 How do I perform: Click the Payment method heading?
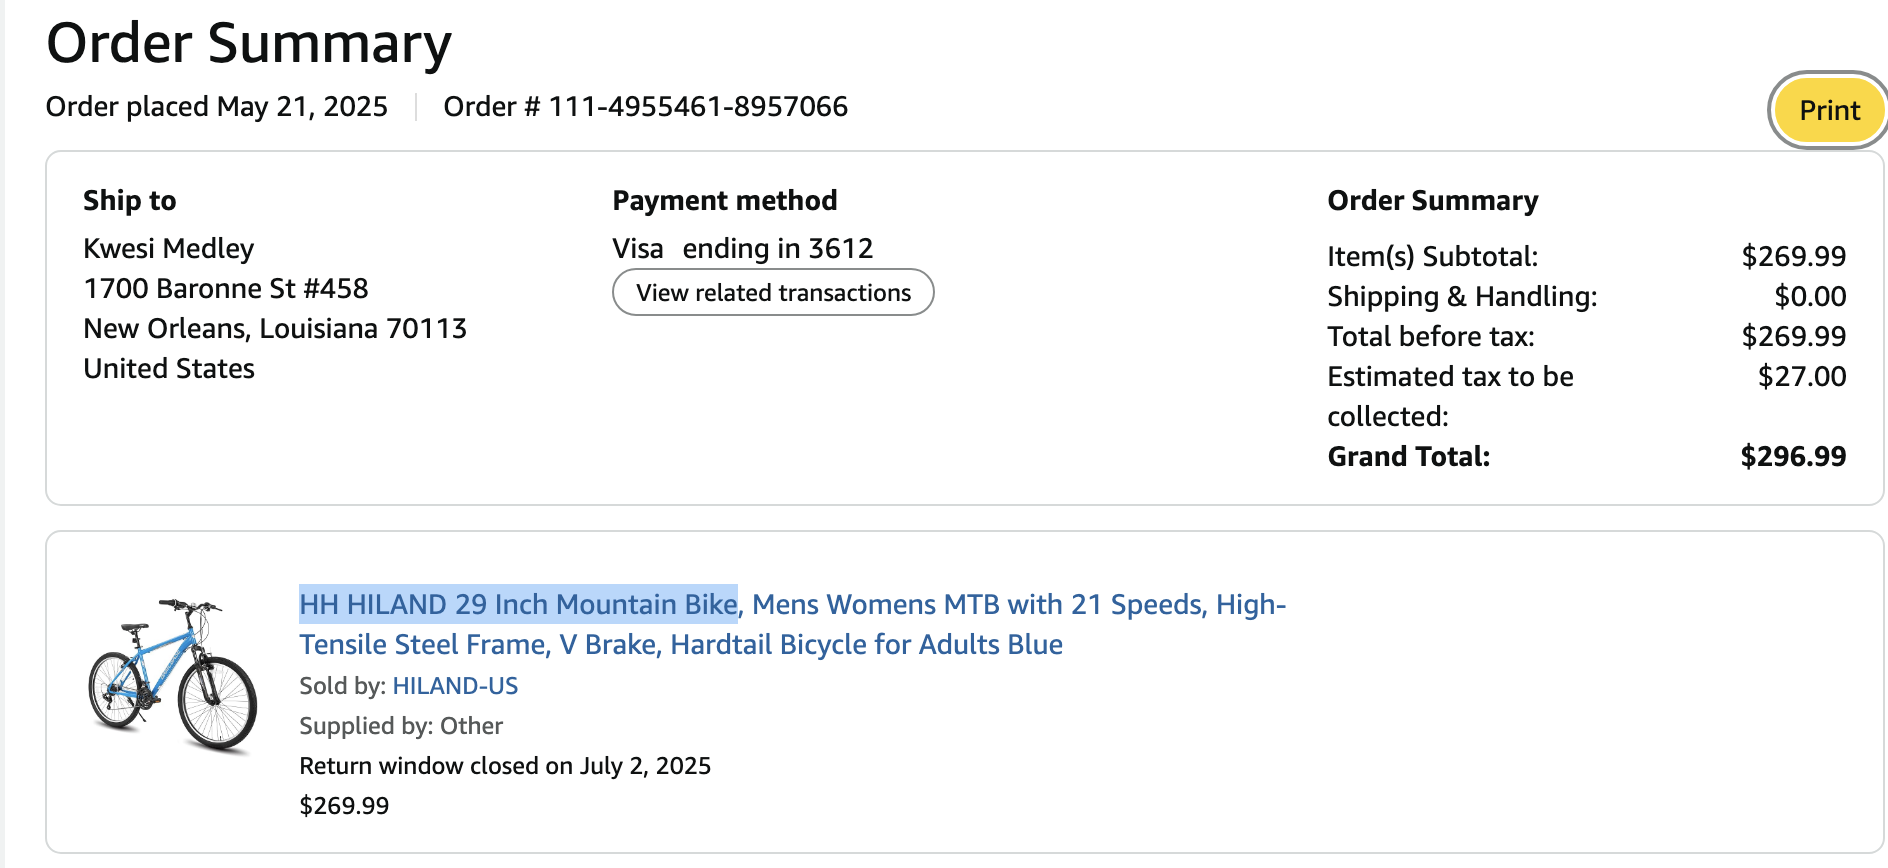point(724,201)
